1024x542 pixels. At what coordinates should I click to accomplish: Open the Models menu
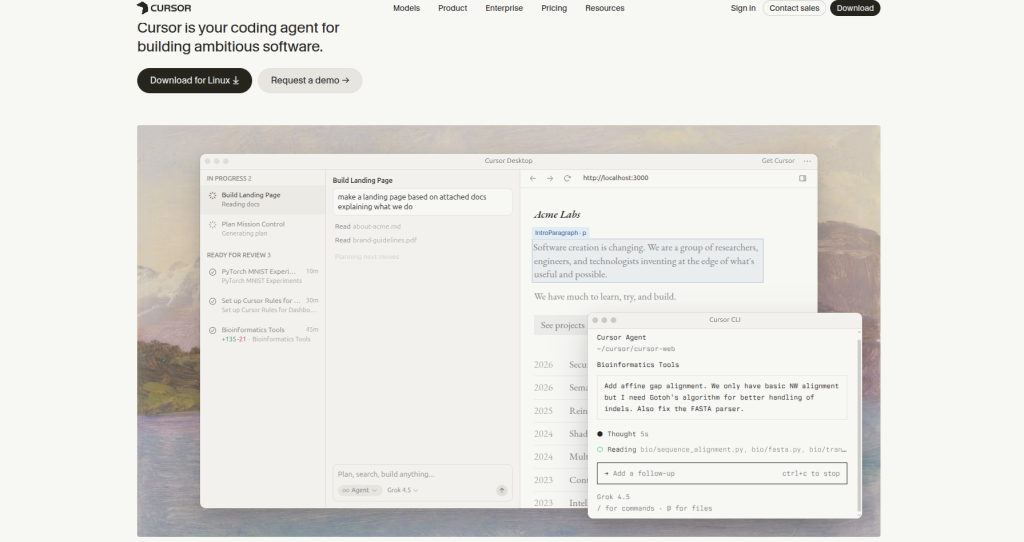406,8
